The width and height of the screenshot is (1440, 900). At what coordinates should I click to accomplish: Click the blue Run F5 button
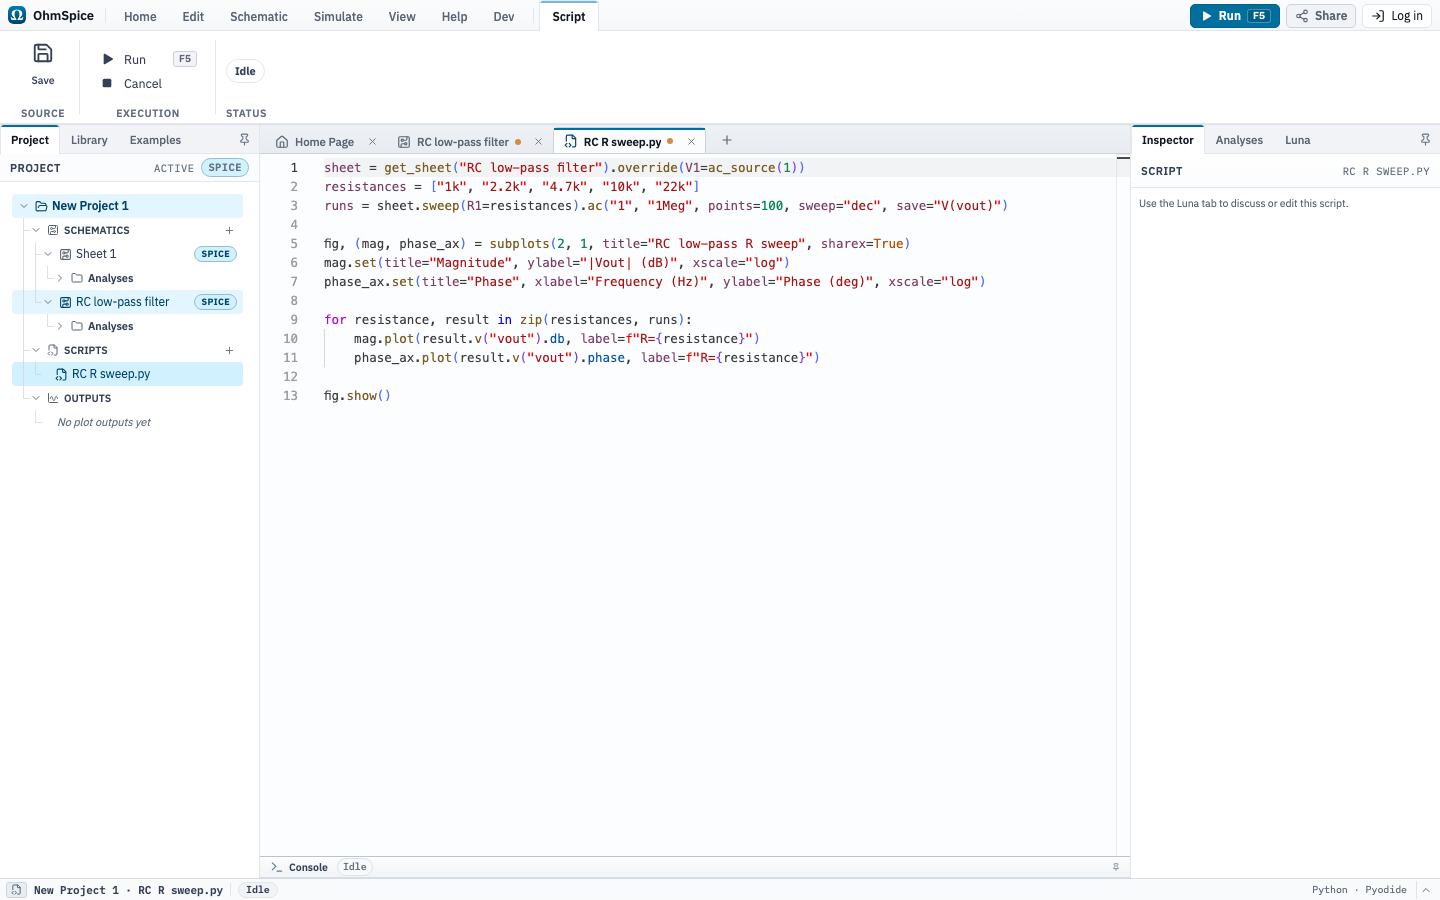tap(1234, 16)
